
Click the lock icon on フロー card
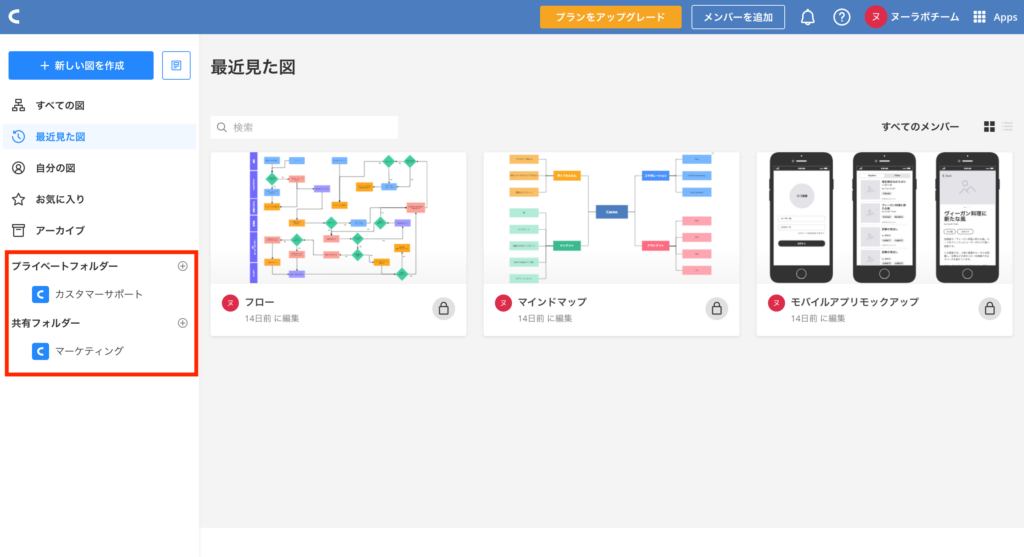[x=442, y=309]
